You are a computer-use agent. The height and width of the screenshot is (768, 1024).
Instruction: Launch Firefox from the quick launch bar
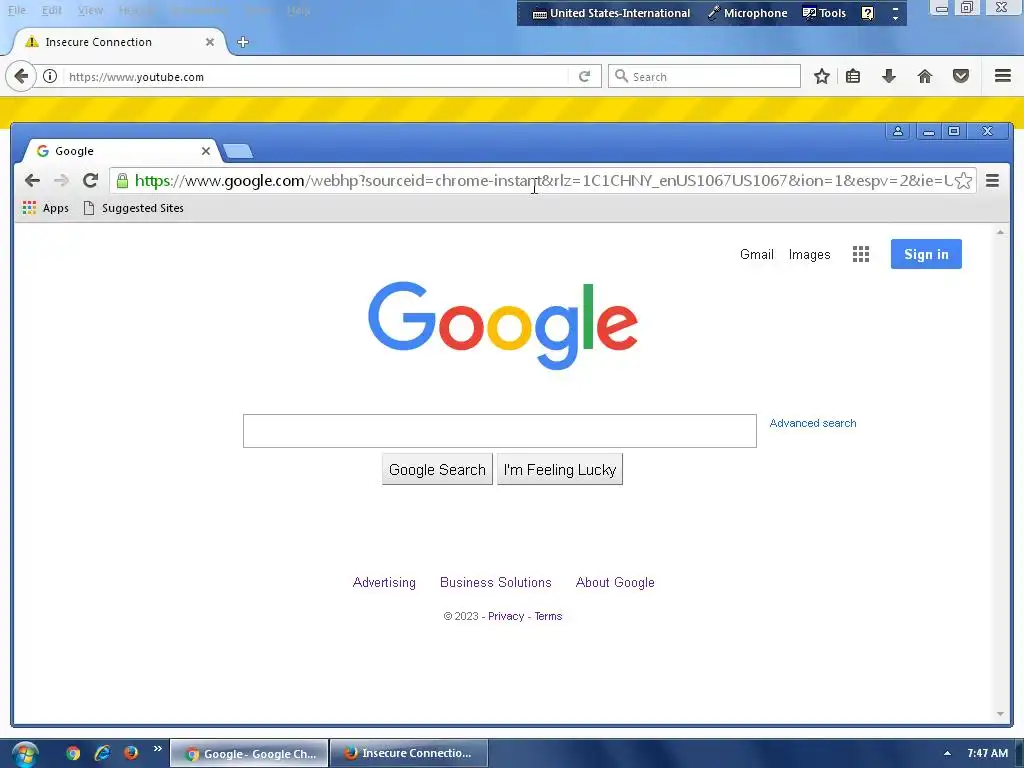pyautogui.click(x=131, y=753)
